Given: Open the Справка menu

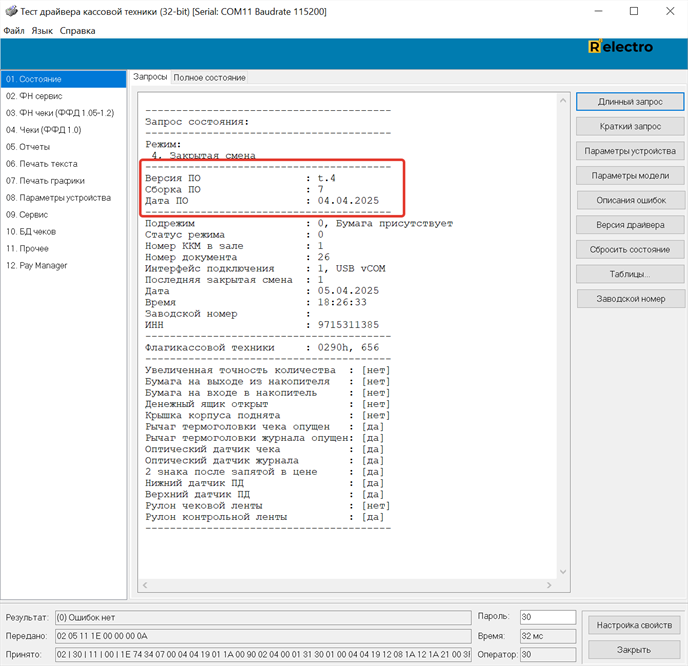Looking at the screenshot, I should click(78, 31).
